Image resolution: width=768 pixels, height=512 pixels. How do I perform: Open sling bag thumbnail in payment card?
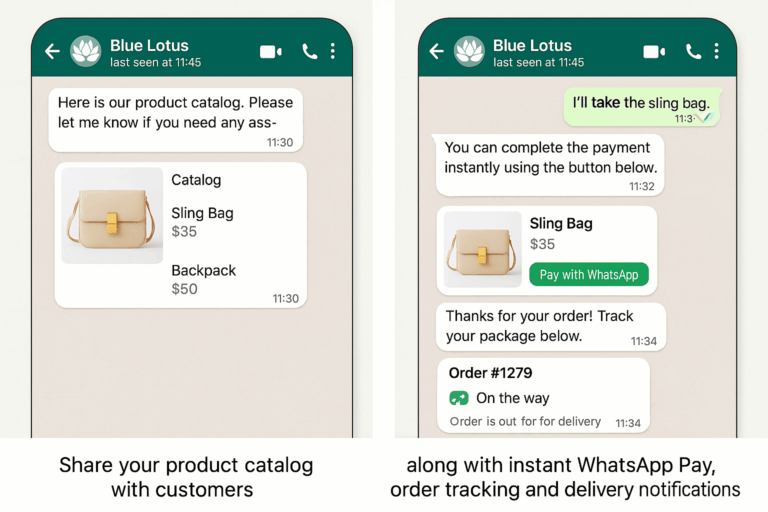tap(482, 249)
